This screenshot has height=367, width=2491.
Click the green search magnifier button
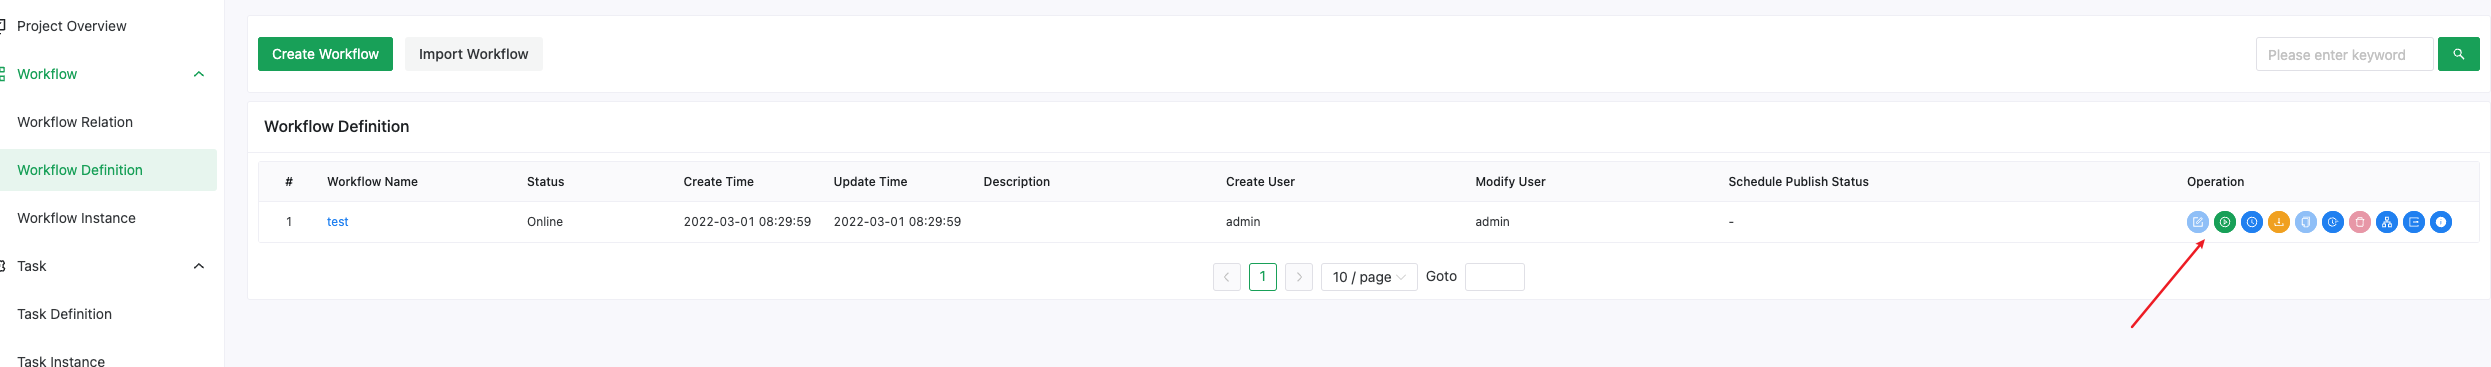2458,54
